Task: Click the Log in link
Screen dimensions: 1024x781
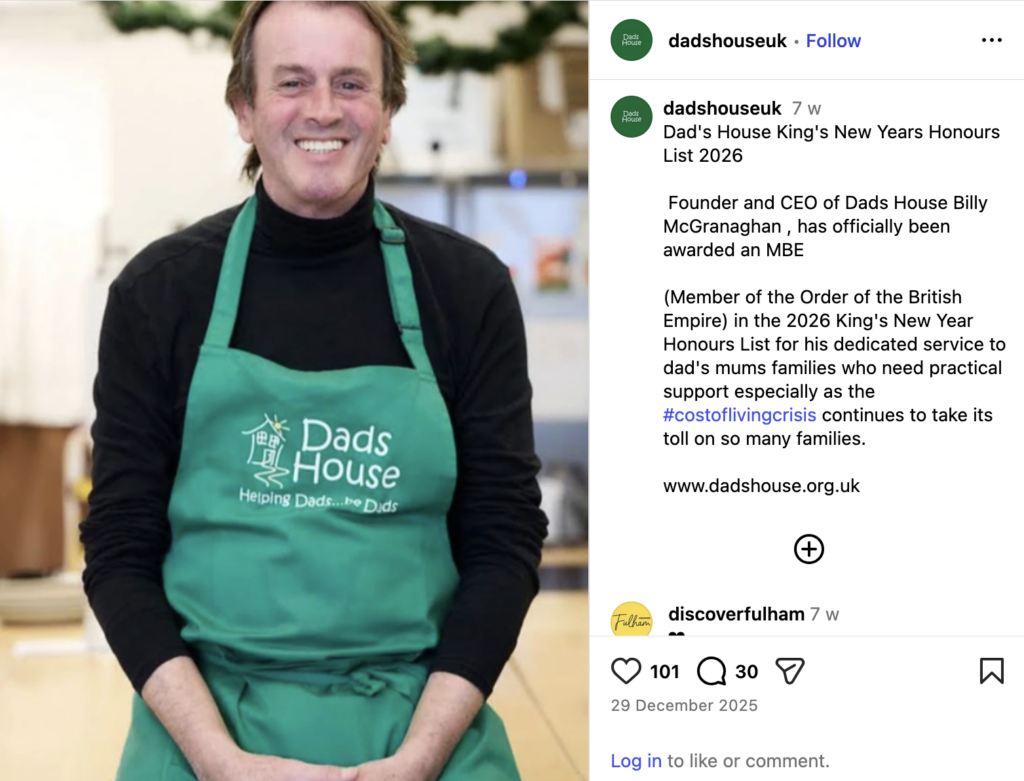Action: pyautogui.click(x=636, y=761)
